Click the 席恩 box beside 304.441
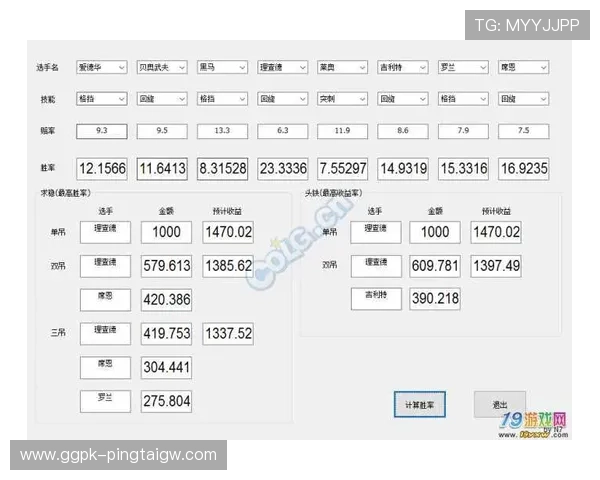 tap(105, 367)
